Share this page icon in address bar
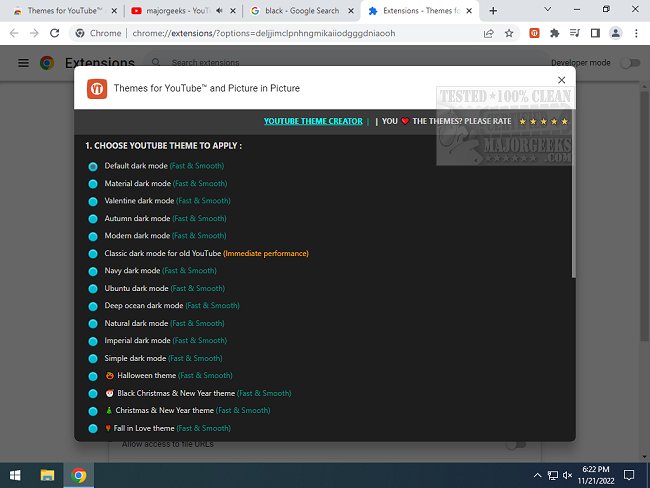650x488 pixels. point(489,33)
